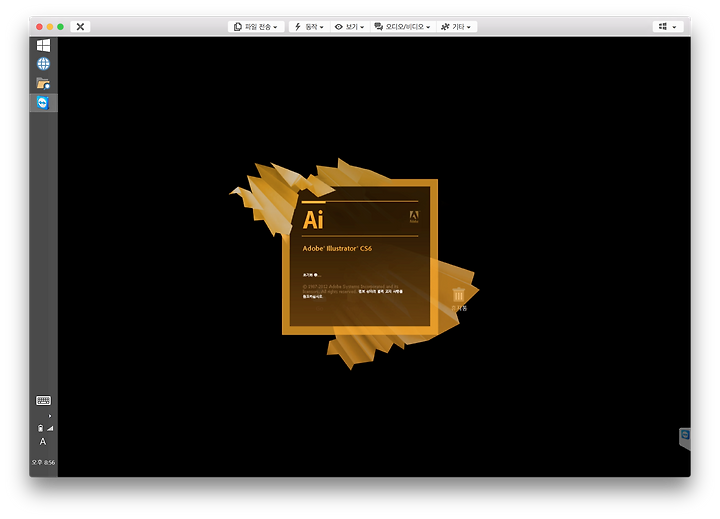The width and height of the screenshot is (720, 519).
Task: Click the Adobe Illustrator CS6 title text
Action: (337, 248)
